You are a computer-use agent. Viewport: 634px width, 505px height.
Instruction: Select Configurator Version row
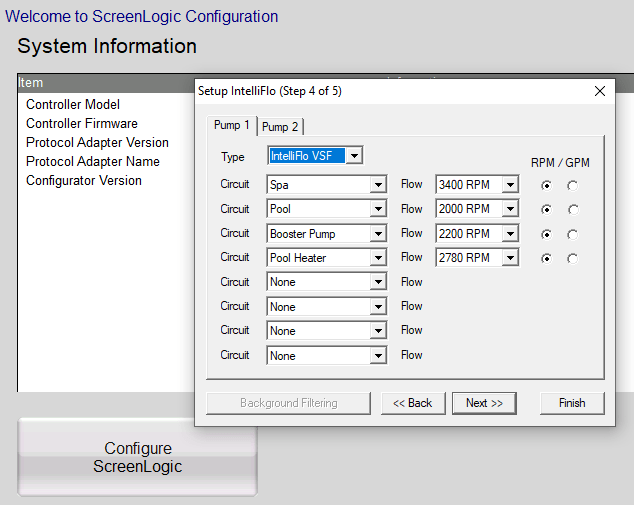84,180
